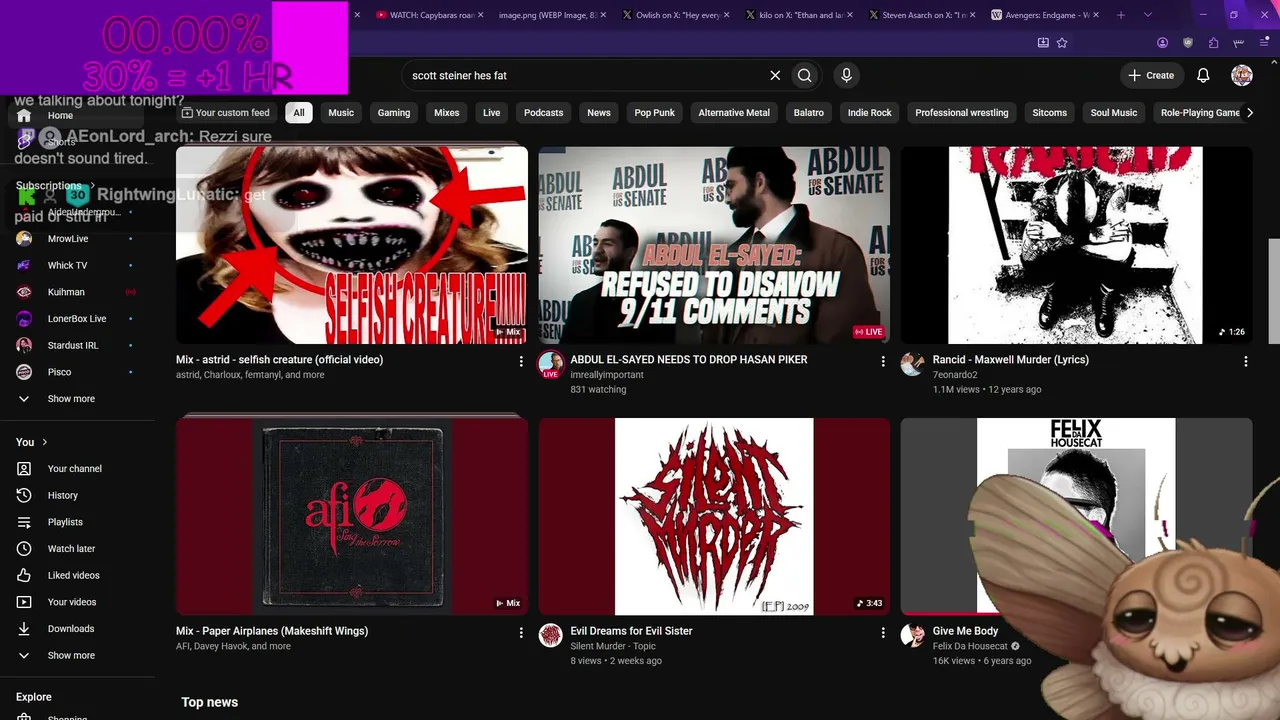Open more options for Paper Airplanes mix

click(x=521, y=633)
